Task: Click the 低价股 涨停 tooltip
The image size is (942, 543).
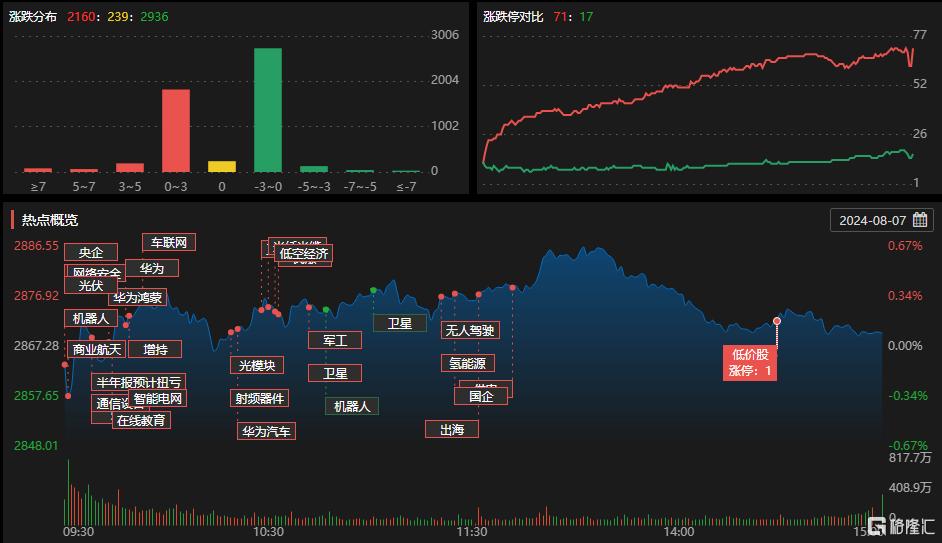Action: tap(750, 363)
